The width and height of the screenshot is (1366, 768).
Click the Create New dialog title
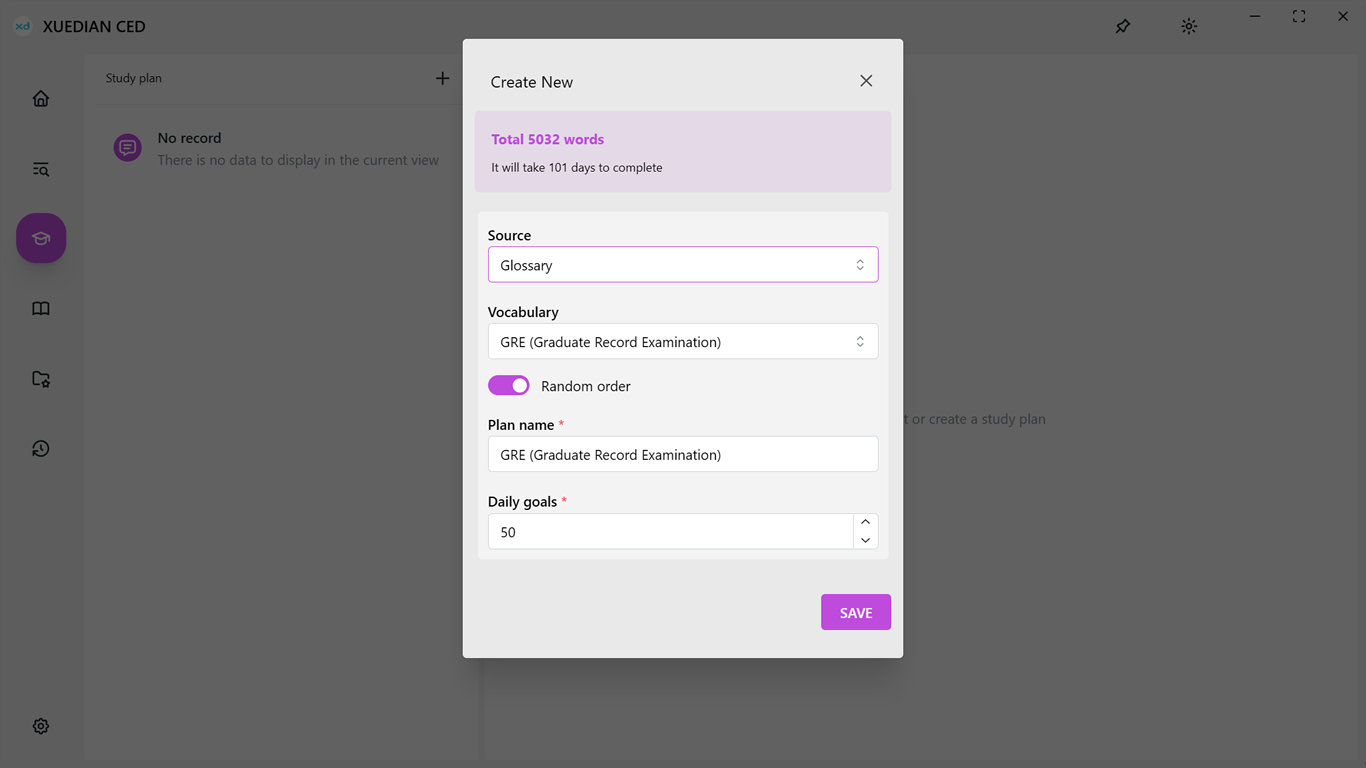coord(532,82)
